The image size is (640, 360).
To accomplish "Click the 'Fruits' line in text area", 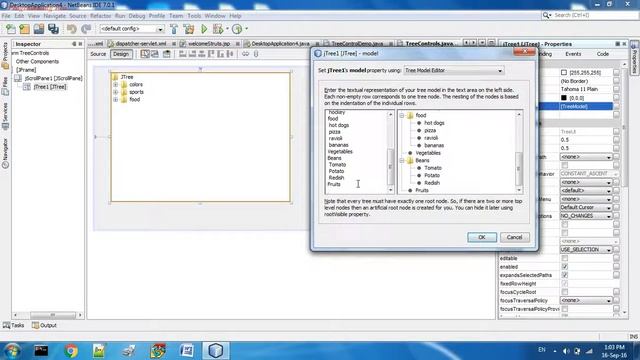I will 334,184.
